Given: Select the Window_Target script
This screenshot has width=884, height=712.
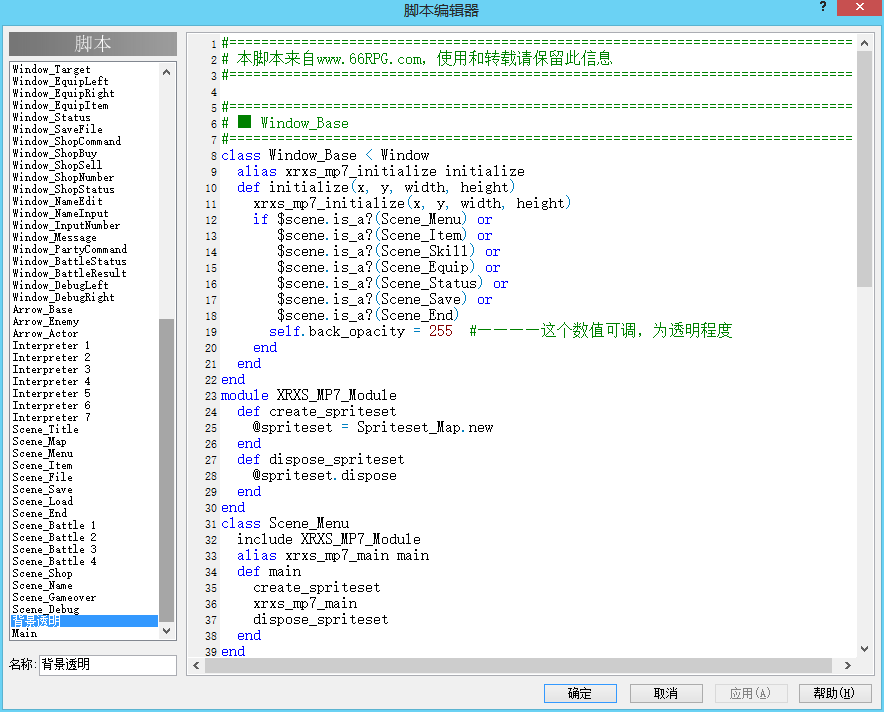Looking at the screenshot, I should pyautogui.click(x=51, y=69).
